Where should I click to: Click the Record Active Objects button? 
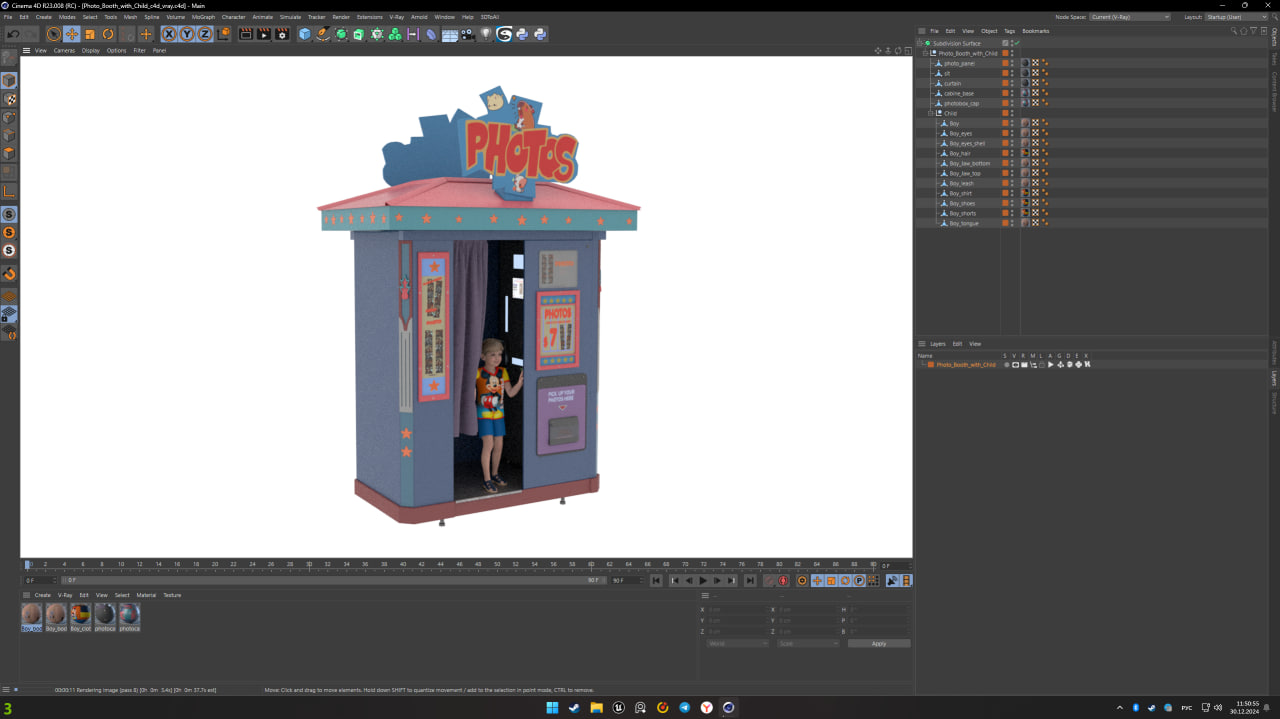pos(769,581)
